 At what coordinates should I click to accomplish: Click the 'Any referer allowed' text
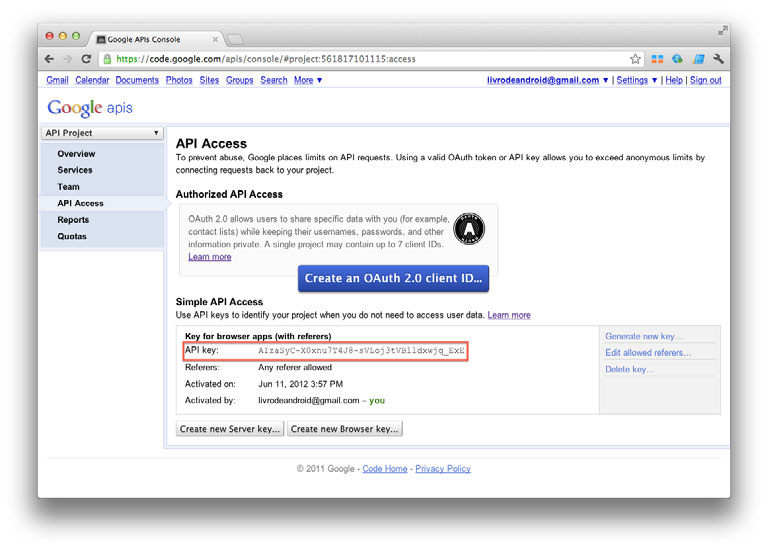(x=295, y=367)
